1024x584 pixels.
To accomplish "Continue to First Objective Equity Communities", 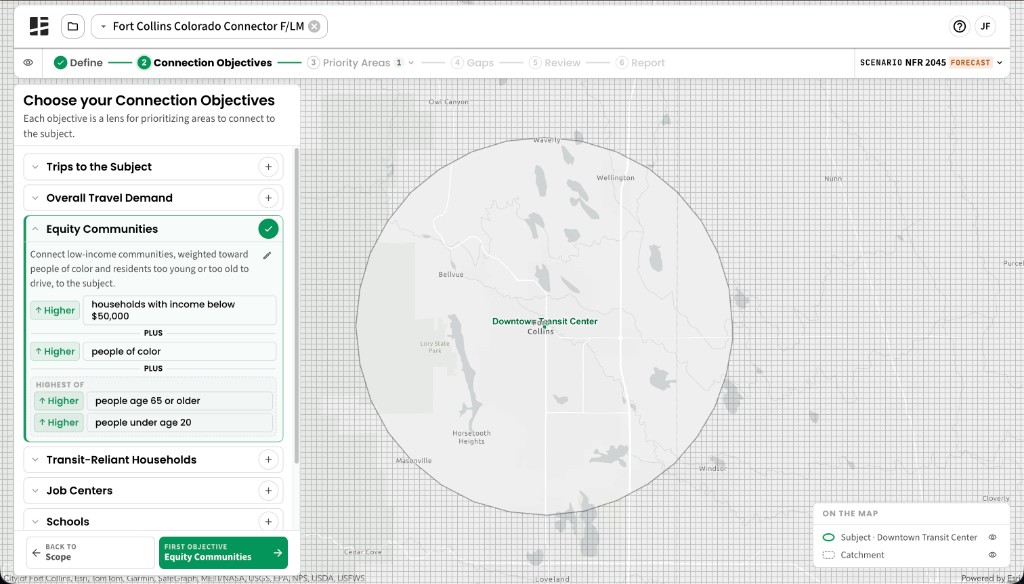I will [223, 553].
